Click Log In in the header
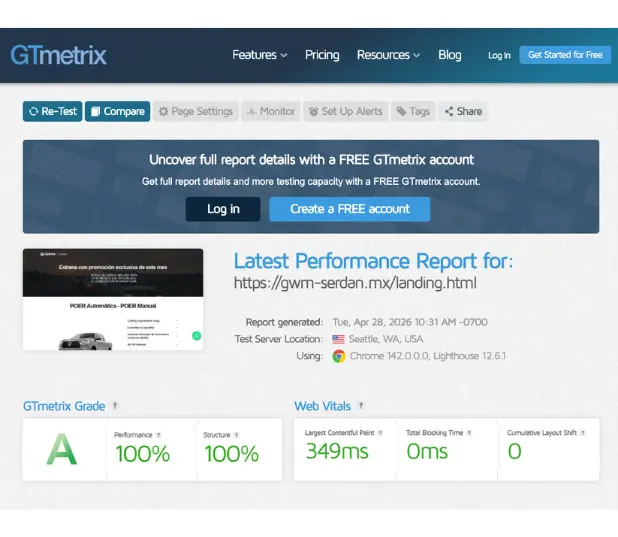The height and width of the screenshot is (537, 618). coord(499,55)
